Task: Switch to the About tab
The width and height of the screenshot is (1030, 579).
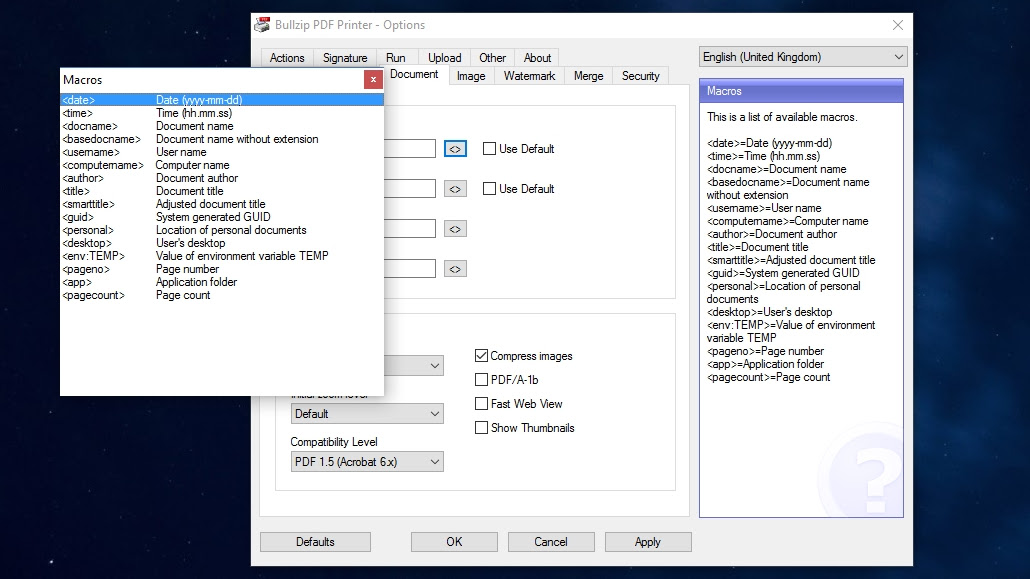Action: click(537, 58)
